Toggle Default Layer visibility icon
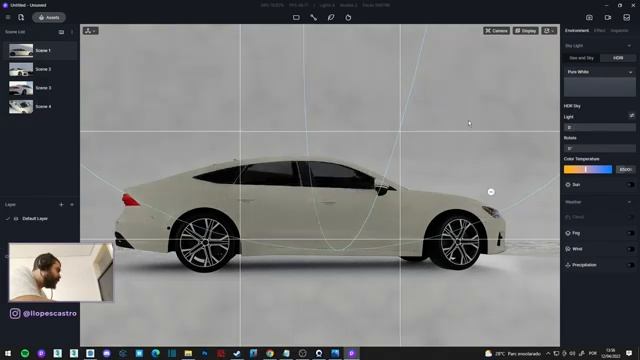The width and height of the screenshot is (640, 360). 16,219
